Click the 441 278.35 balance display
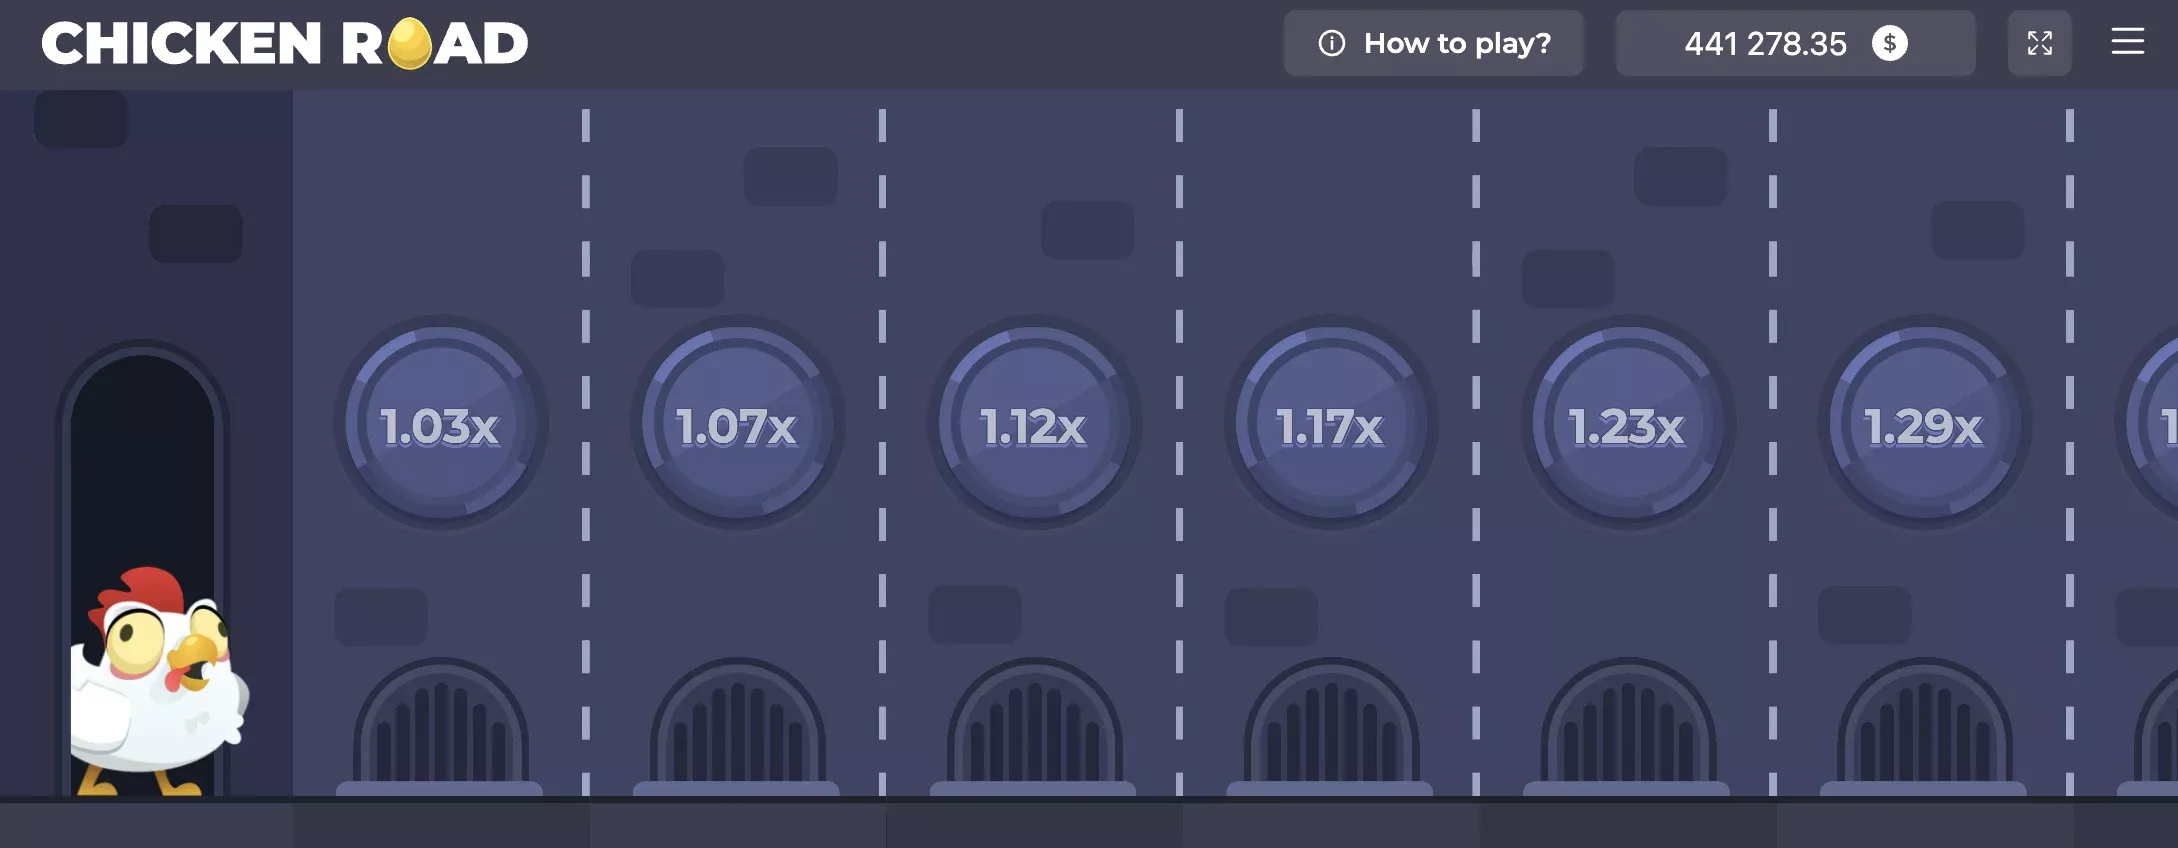The width and height of the screenshot is (2178, 848). coord(1765,43)
